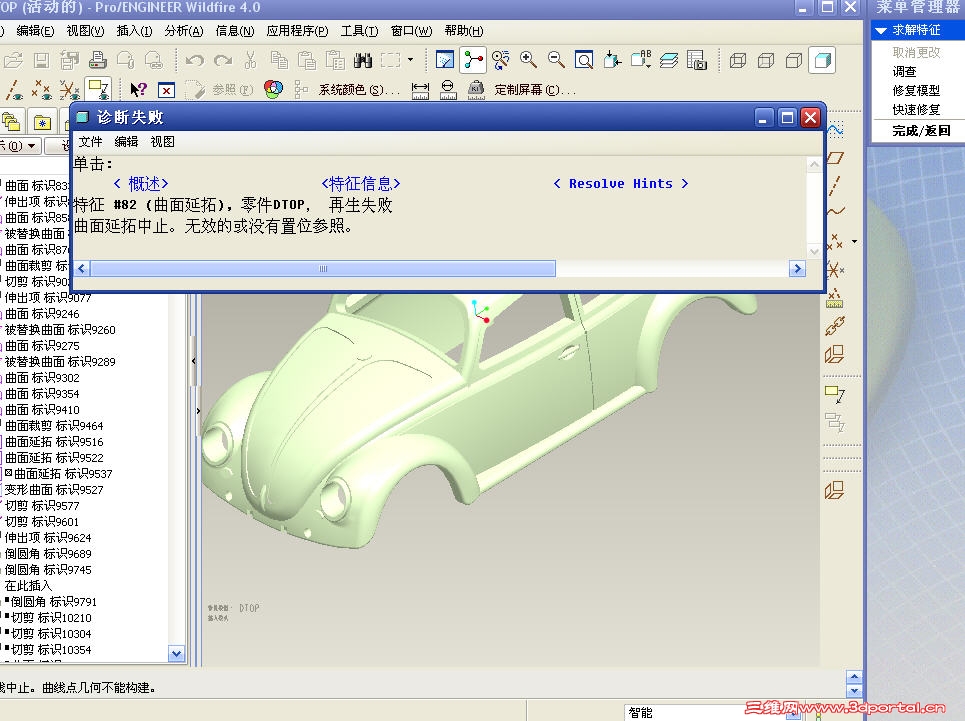Click the 定制屏幕(C)... button
Viewport: 965px width, 721px height.
pyautogui.click(x=535, y=90)
